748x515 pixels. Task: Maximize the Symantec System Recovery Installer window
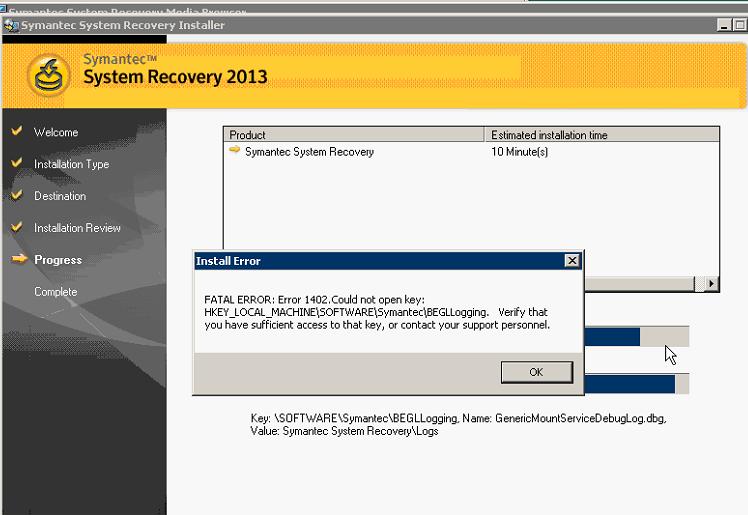click(x=739, y=25)
